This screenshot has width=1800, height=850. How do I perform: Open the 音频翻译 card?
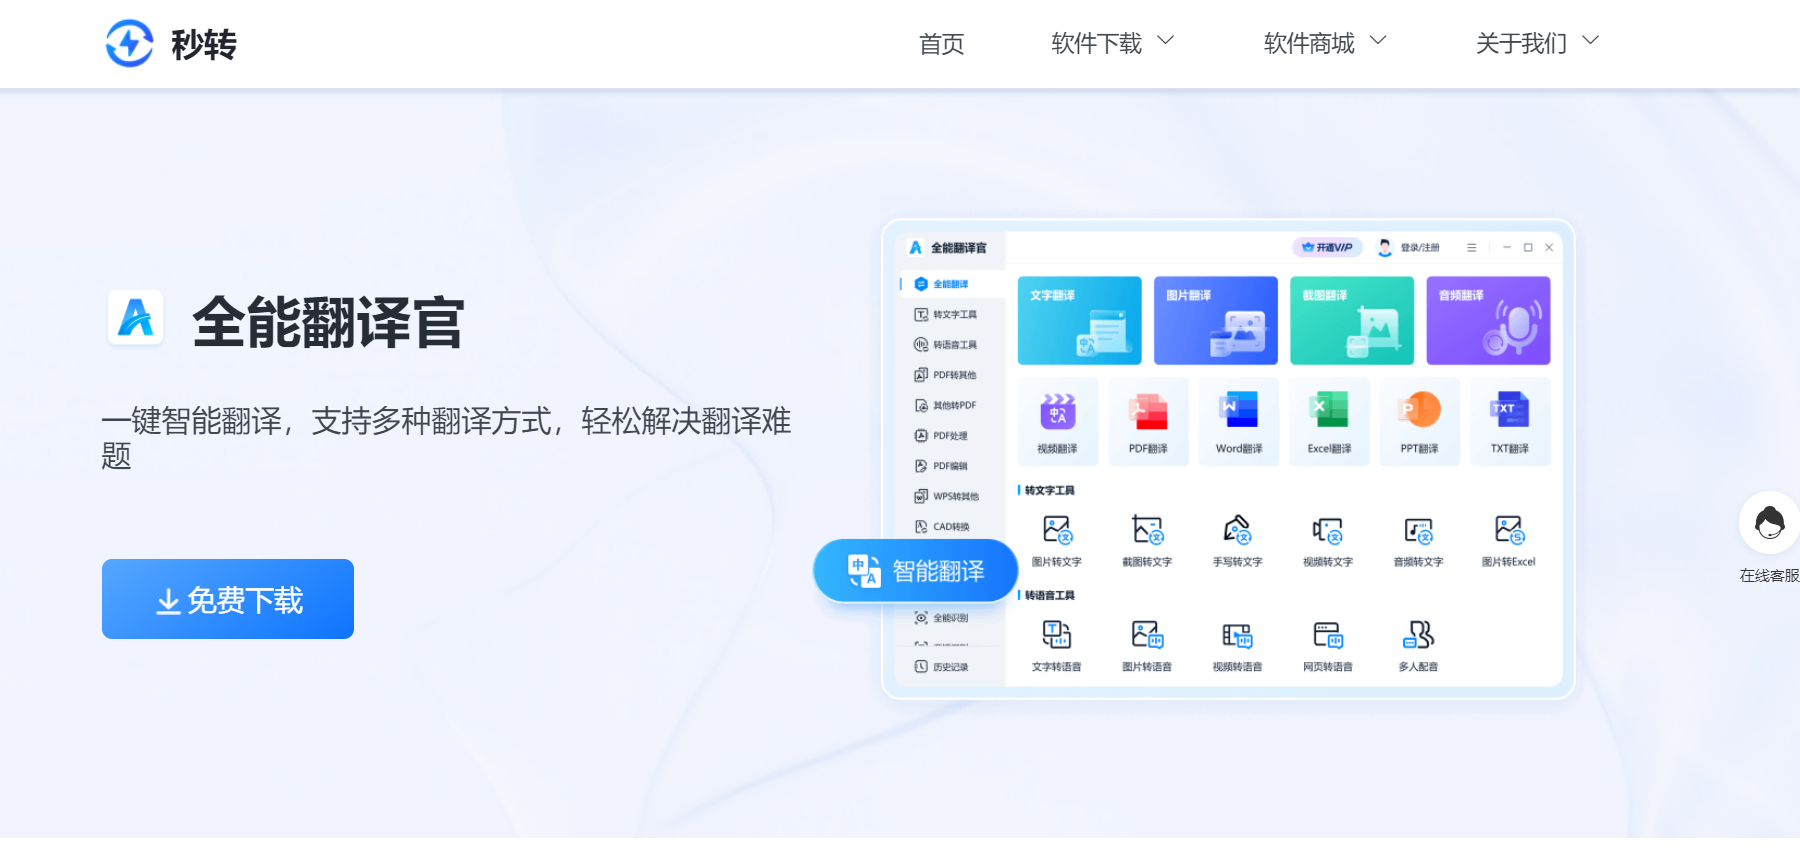tap(1488, 320)
